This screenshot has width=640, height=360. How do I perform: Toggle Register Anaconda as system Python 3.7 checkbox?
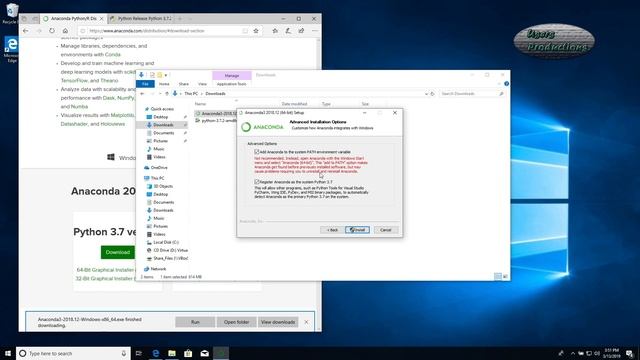coord(257,182)
